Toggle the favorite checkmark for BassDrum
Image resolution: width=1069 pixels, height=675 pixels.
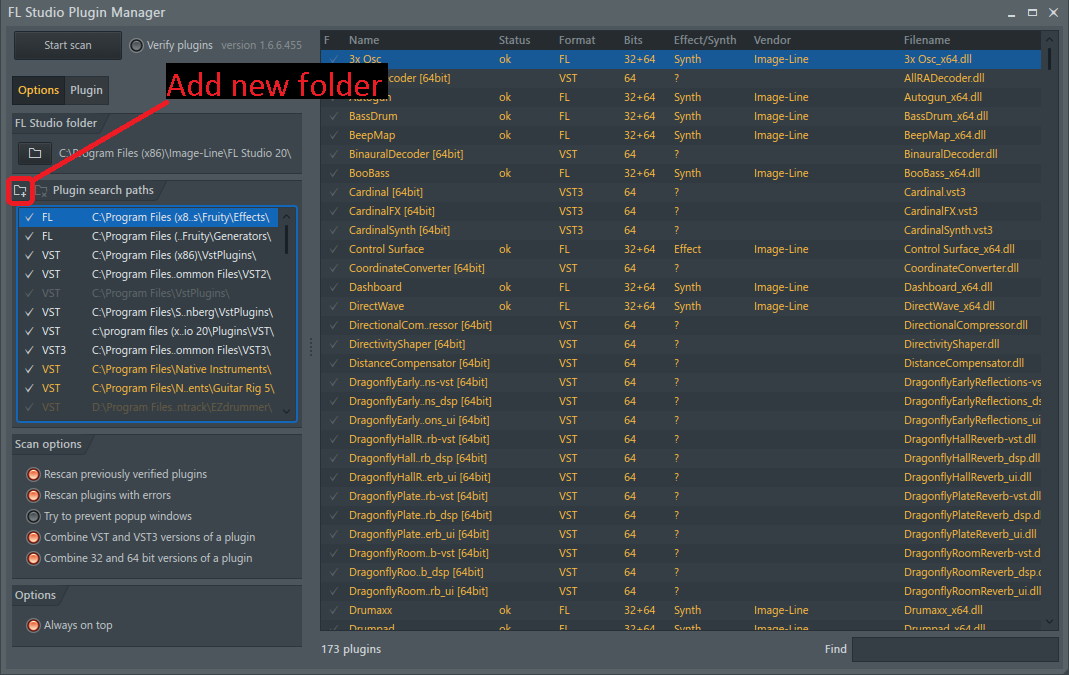click(334, 116)
